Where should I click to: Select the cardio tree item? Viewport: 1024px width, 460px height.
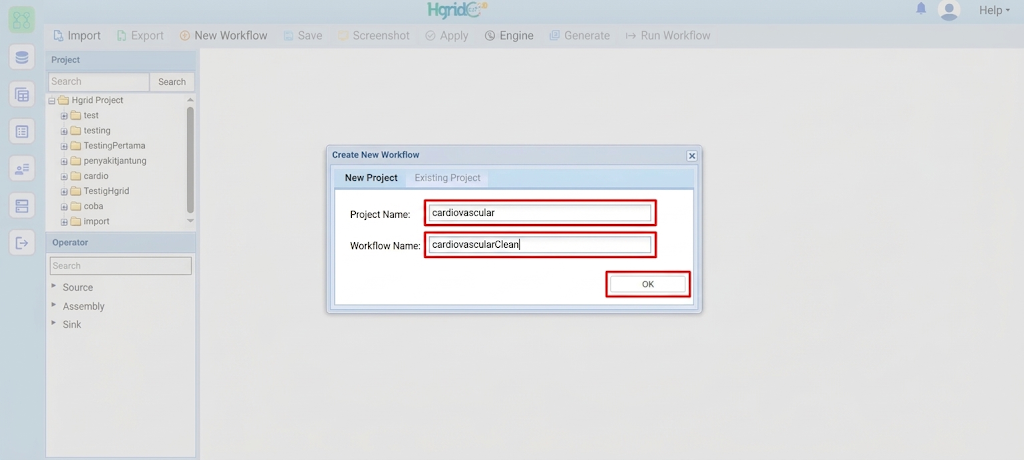[x=96, y=176]
